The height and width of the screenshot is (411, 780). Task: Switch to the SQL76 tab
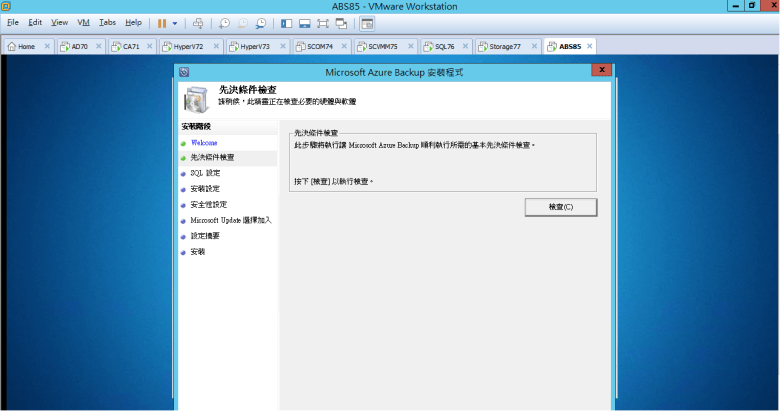[443, 46]
